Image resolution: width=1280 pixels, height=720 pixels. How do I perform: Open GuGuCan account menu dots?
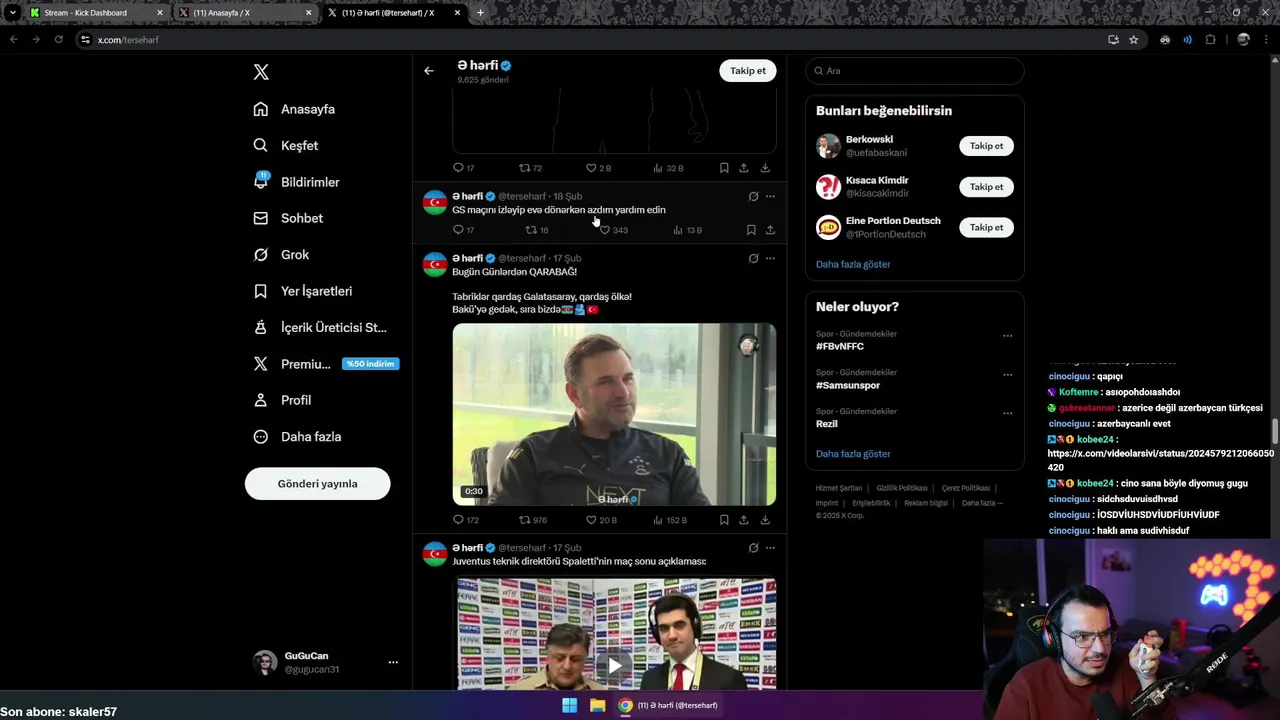(x=393, y=662)
